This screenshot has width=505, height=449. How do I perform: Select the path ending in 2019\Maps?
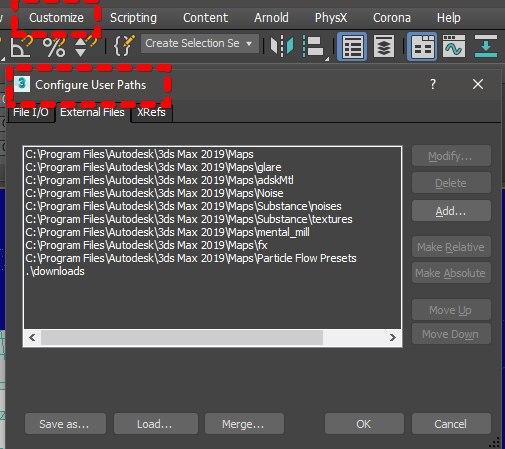click(139, 154)
